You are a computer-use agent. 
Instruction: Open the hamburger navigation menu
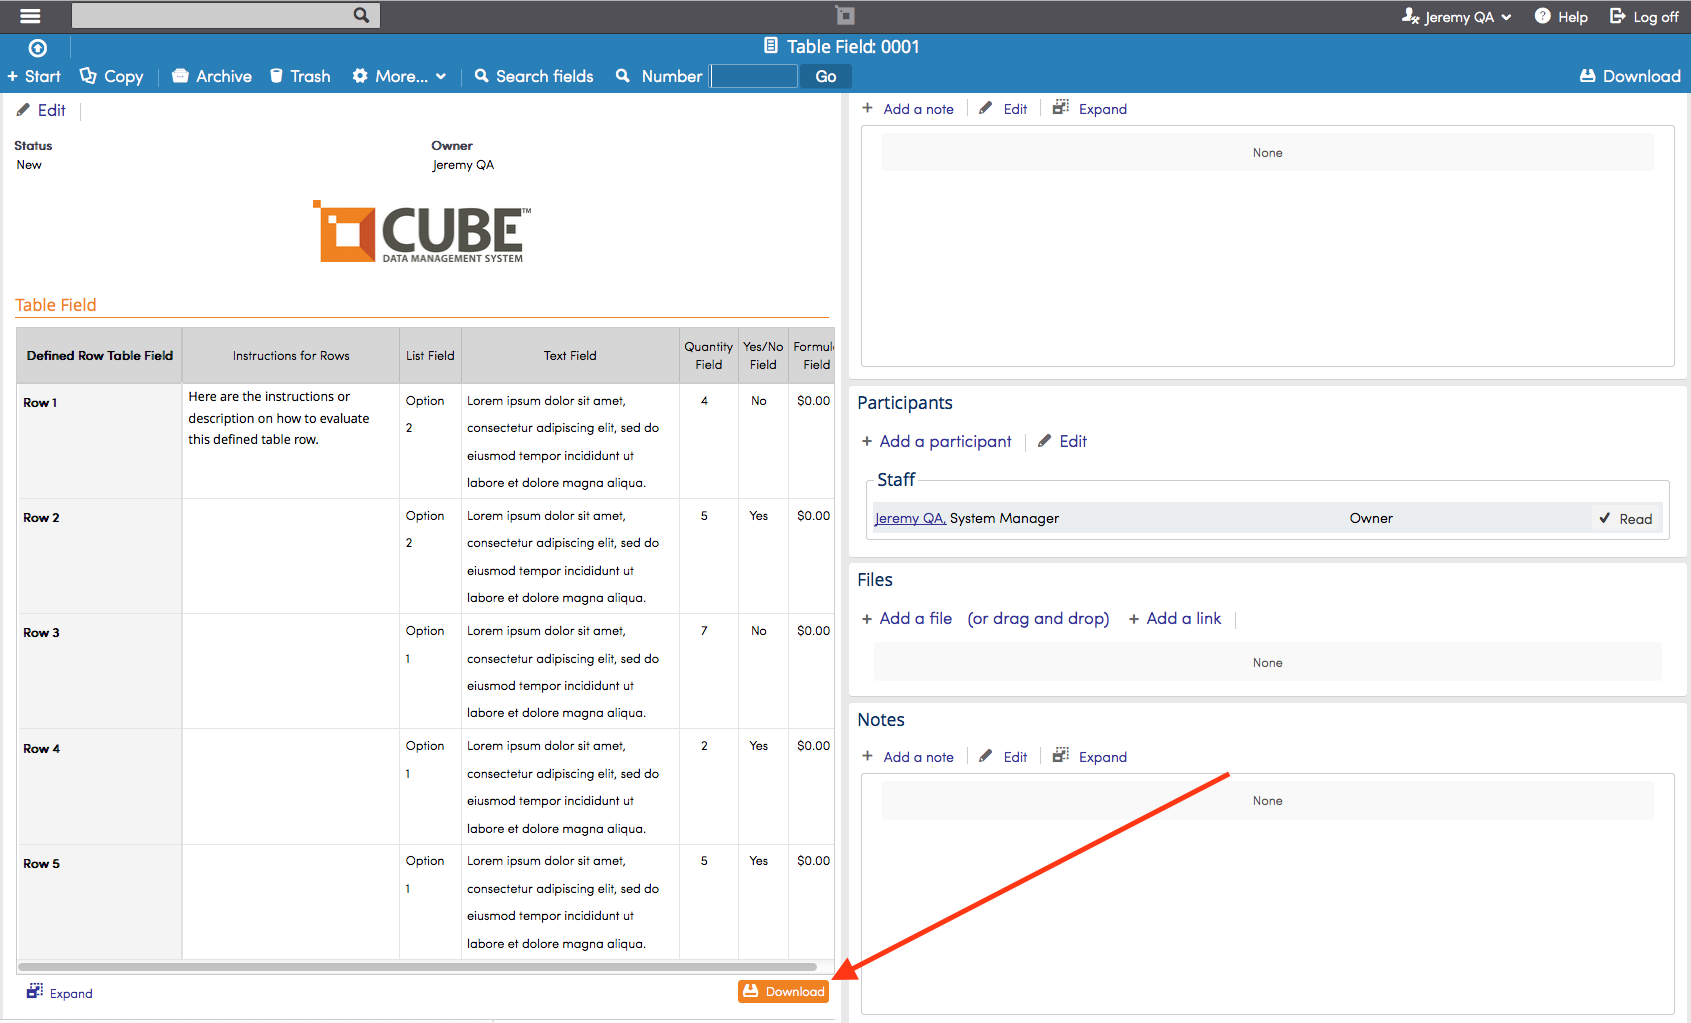pyautogui.click(x=29, y=15)
